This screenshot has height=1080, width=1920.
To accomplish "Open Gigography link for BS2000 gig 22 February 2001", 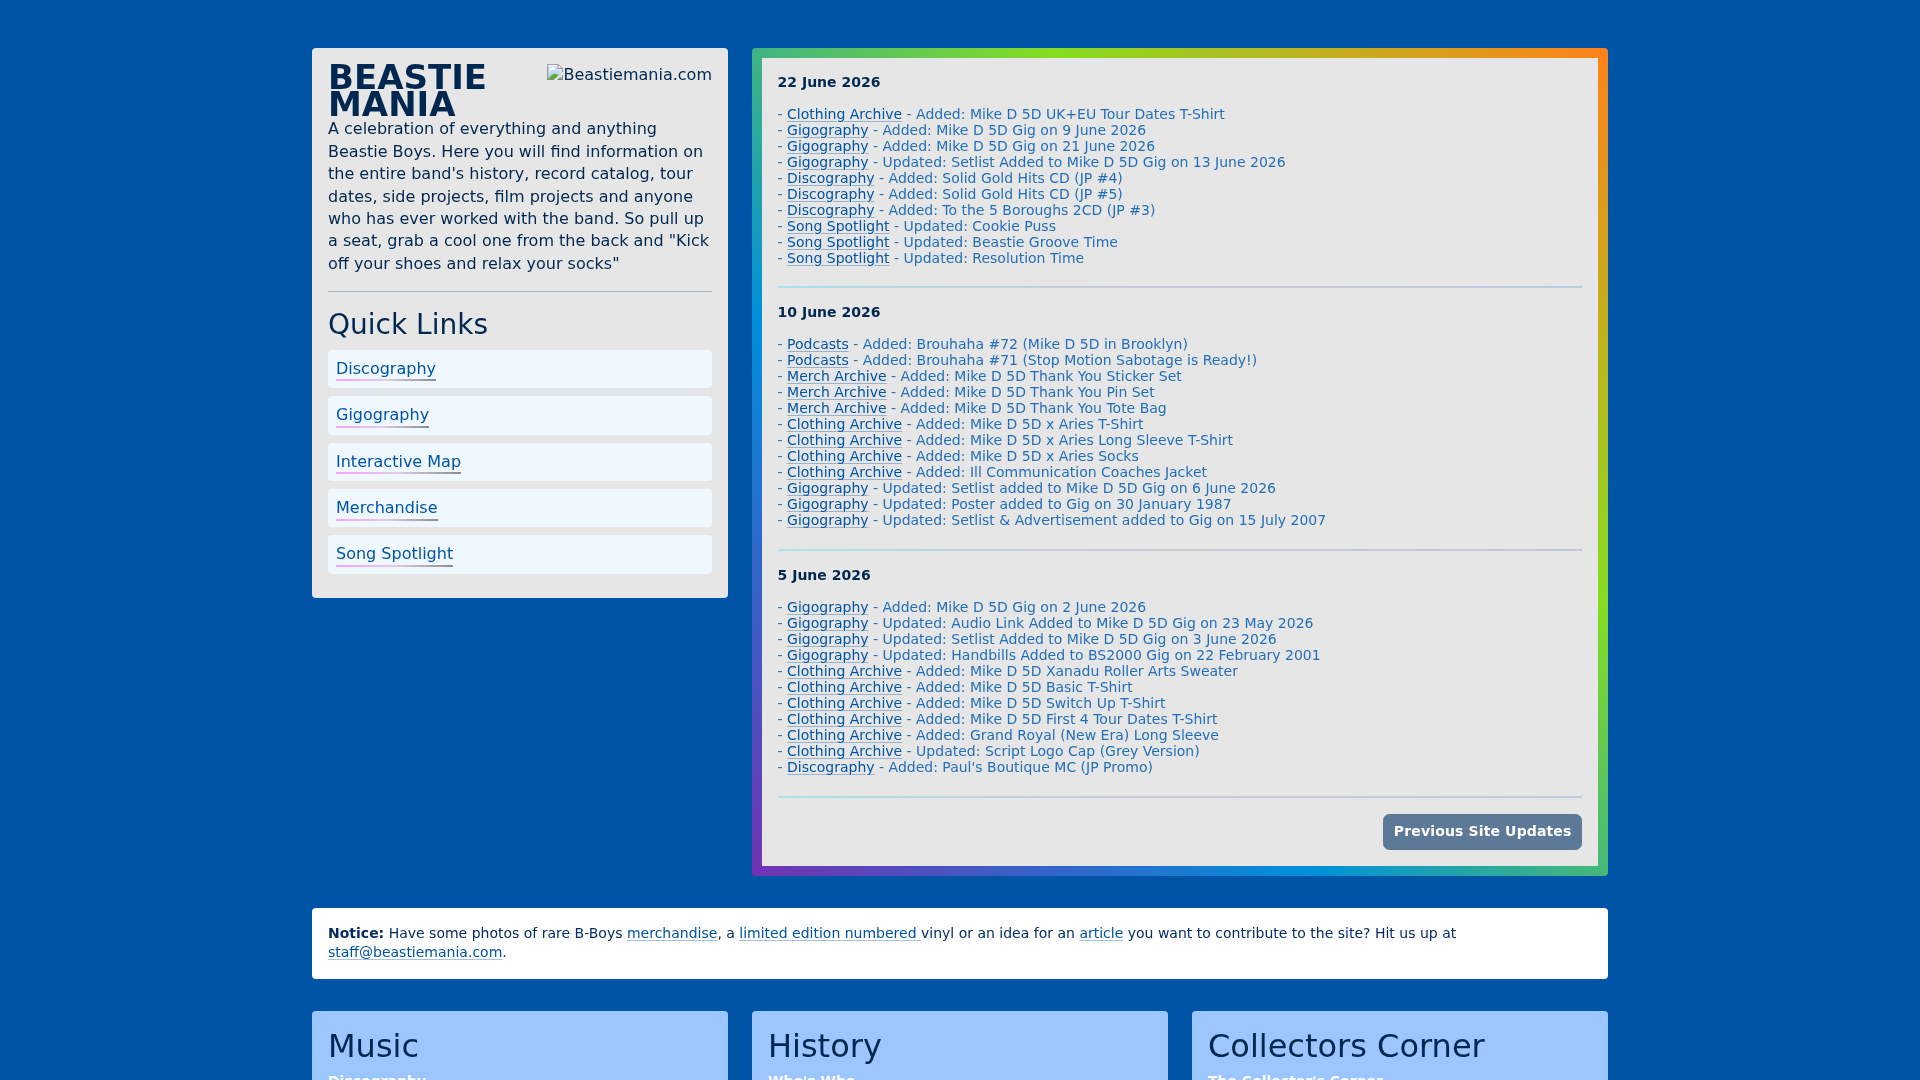I will tap(827, 656).
